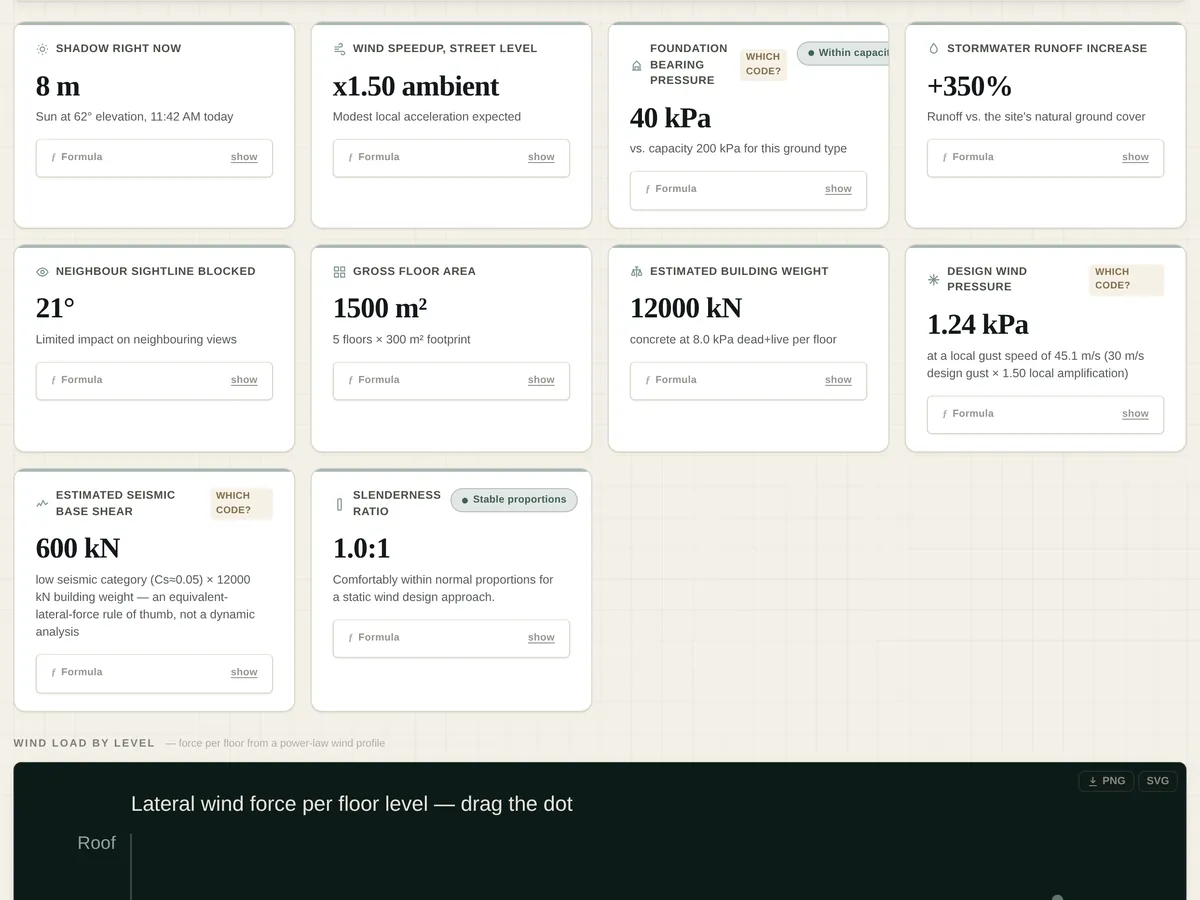The height and width of the screenshot is (900, 1200).
Task: Click the Within capacity status badge
Action: 843,53
